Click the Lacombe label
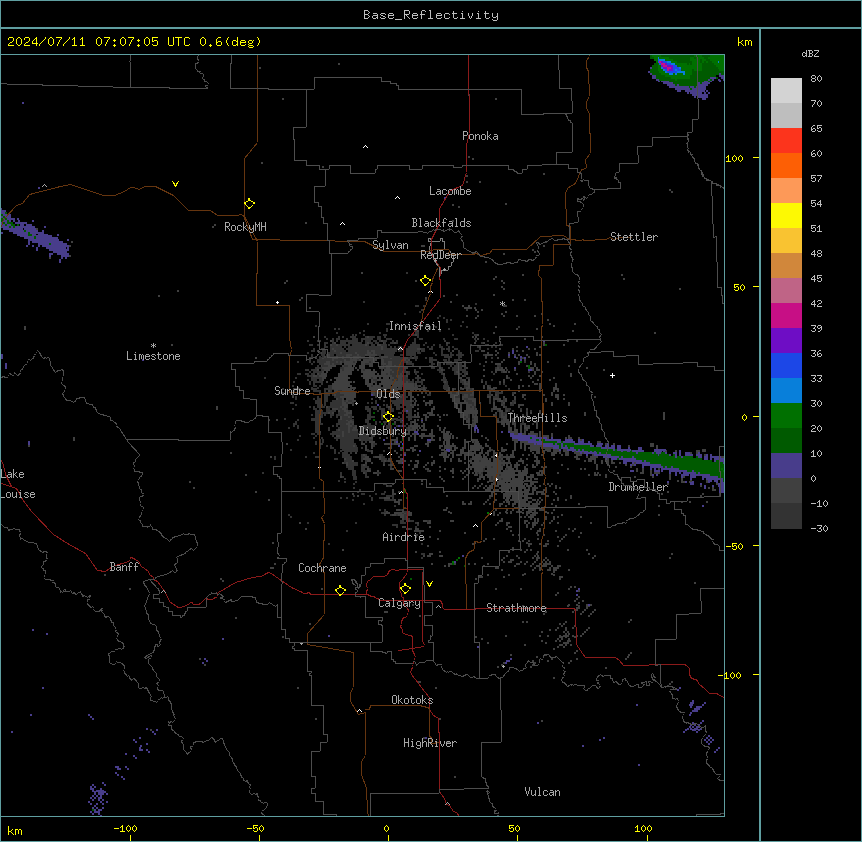The width and height of the screenshot is (862, 842). pyautogui.click(x=450, y=191)
